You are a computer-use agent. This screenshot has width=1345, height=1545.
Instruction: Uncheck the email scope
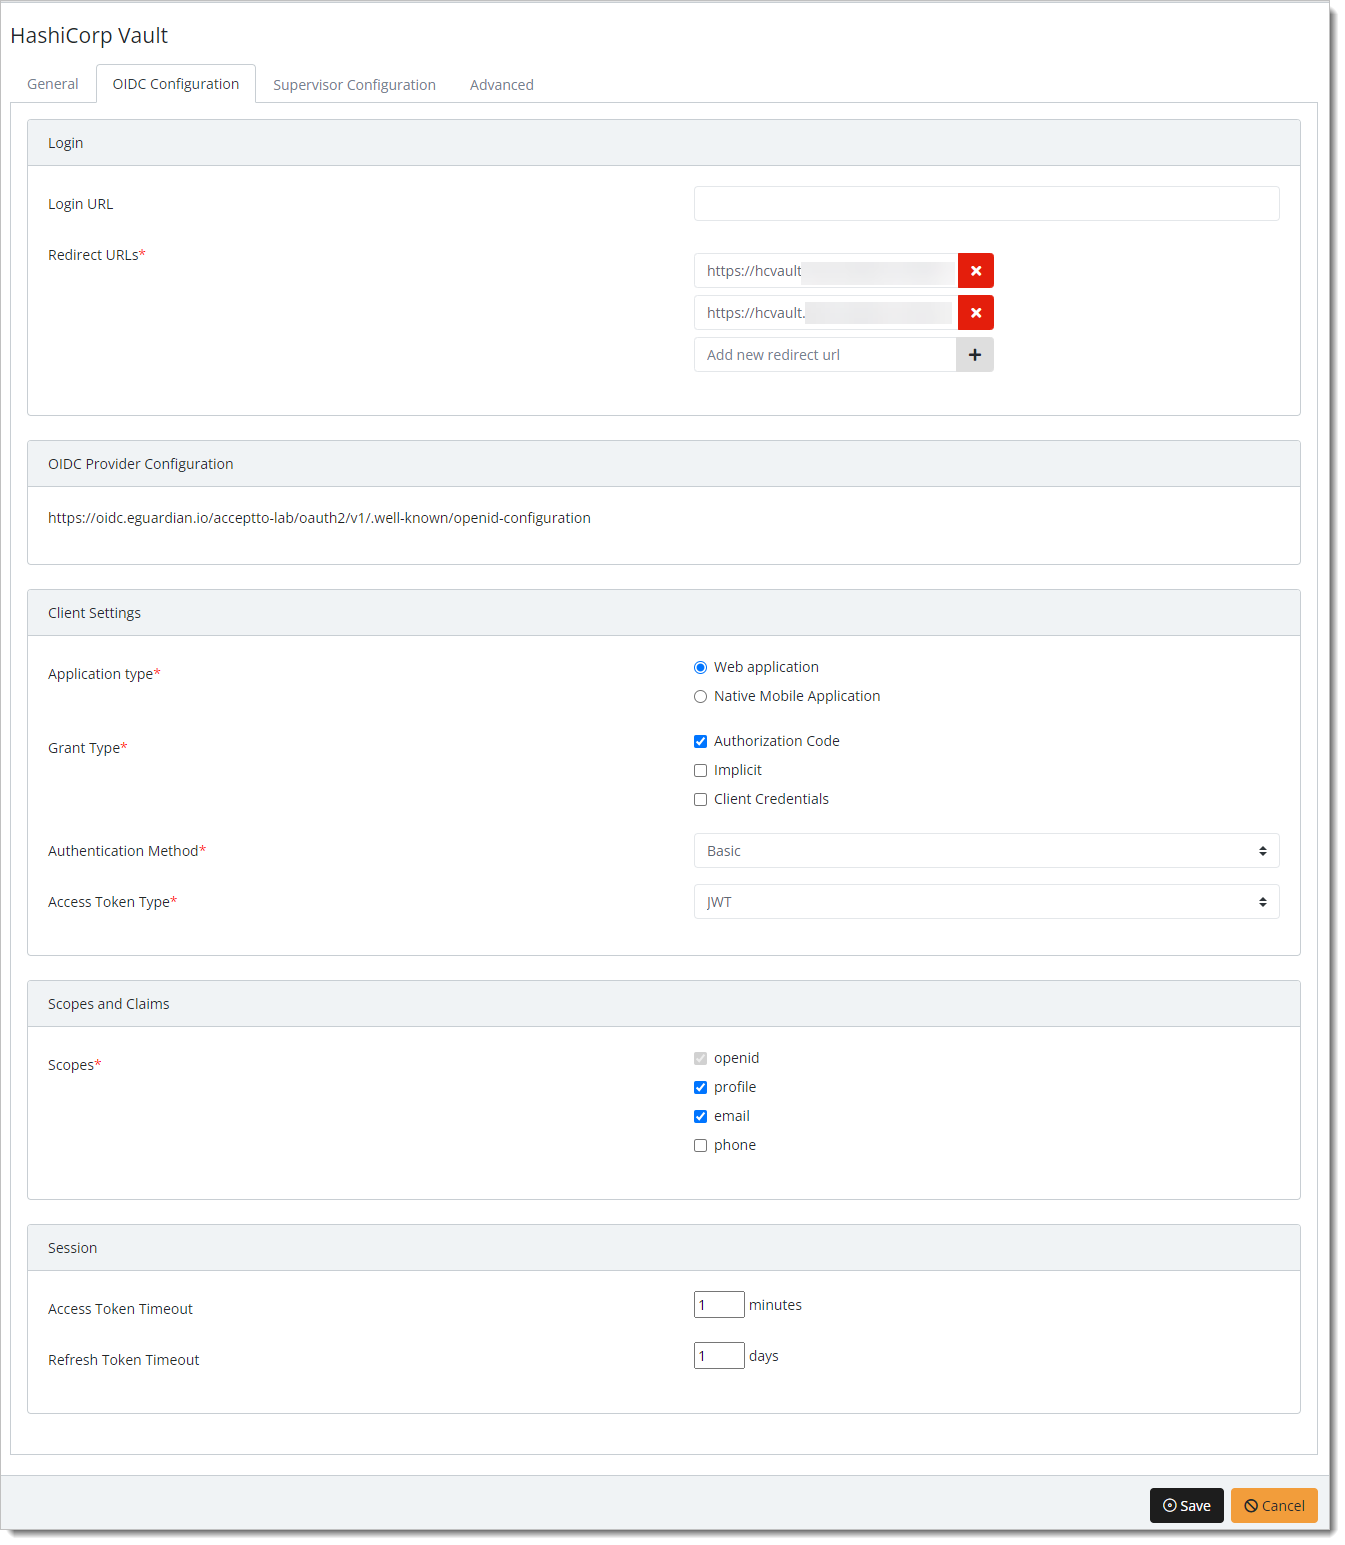pos(700,1116)
